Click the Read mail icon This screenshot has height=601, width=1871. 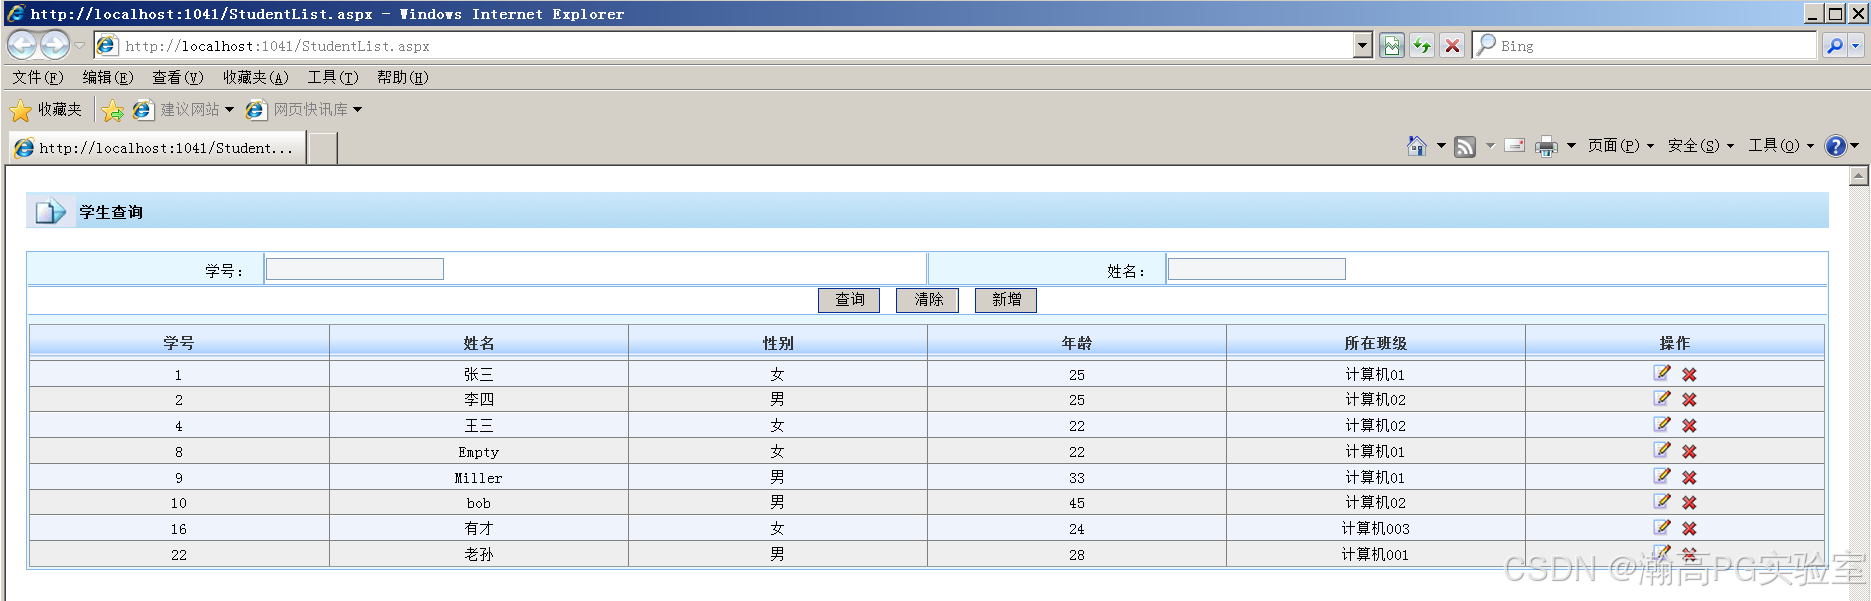[x=1515, y=146]
